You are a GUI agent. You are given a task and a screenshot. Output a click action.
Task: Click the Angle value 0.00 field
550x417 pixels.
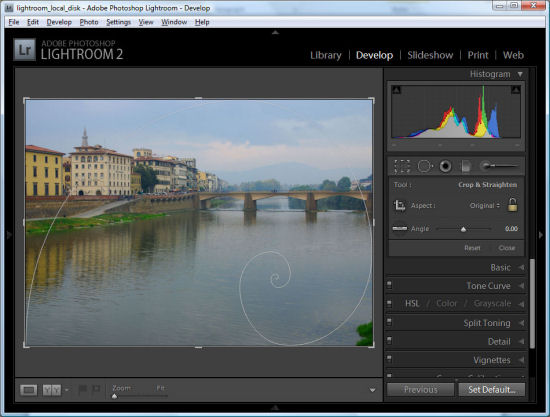click(x=511, y=229)
